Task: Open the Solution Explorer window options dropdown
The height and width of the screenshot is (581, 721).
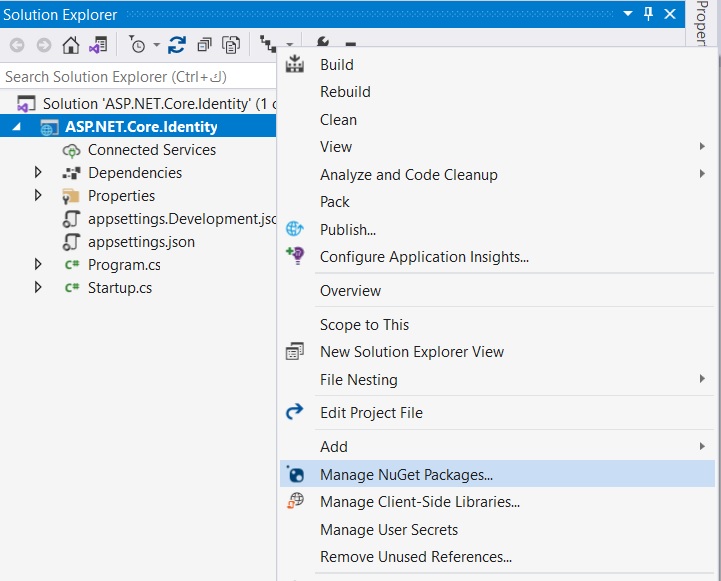Action: pyautogui.click(x=628, y=14)
